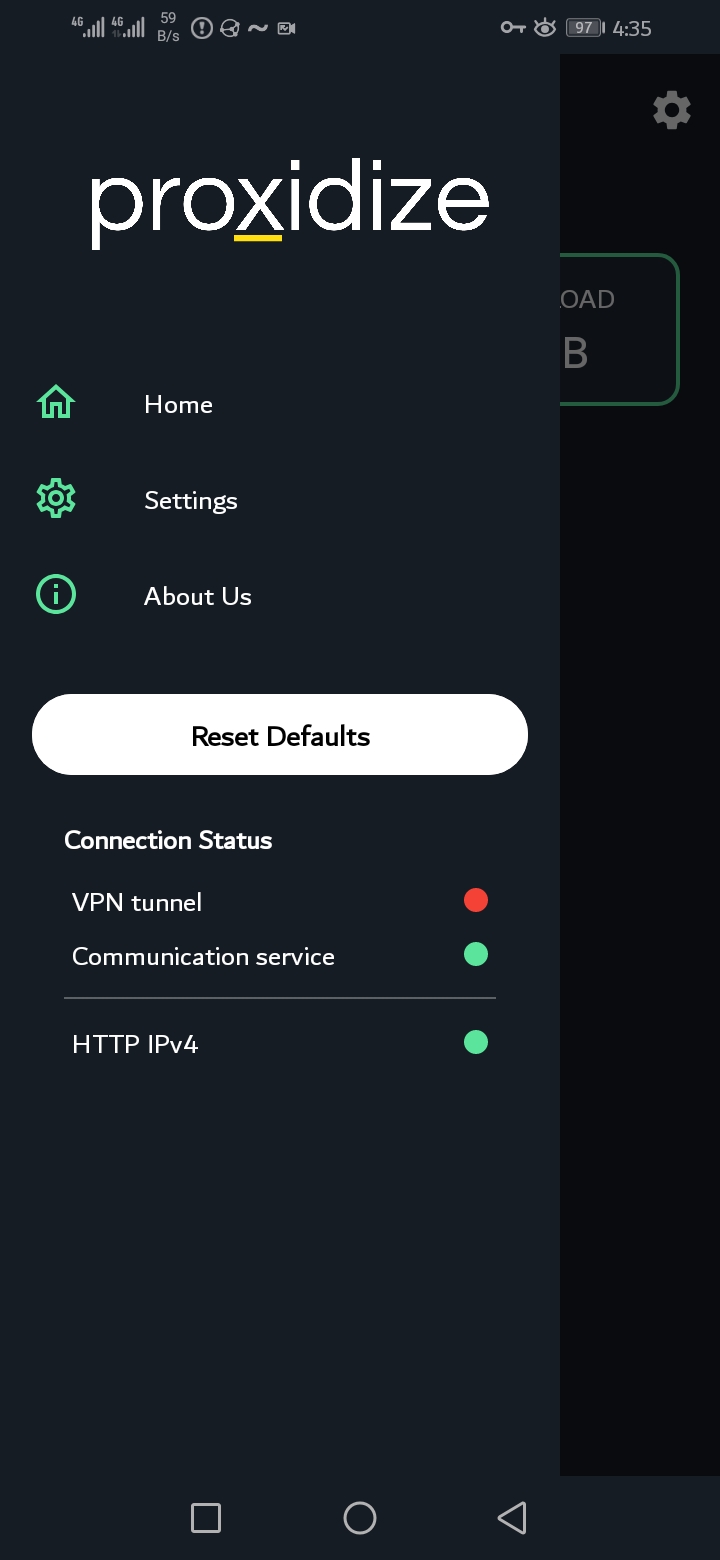Tap the HTTP IPv4 label
720x1560 pixels.
click(135, 1044)
